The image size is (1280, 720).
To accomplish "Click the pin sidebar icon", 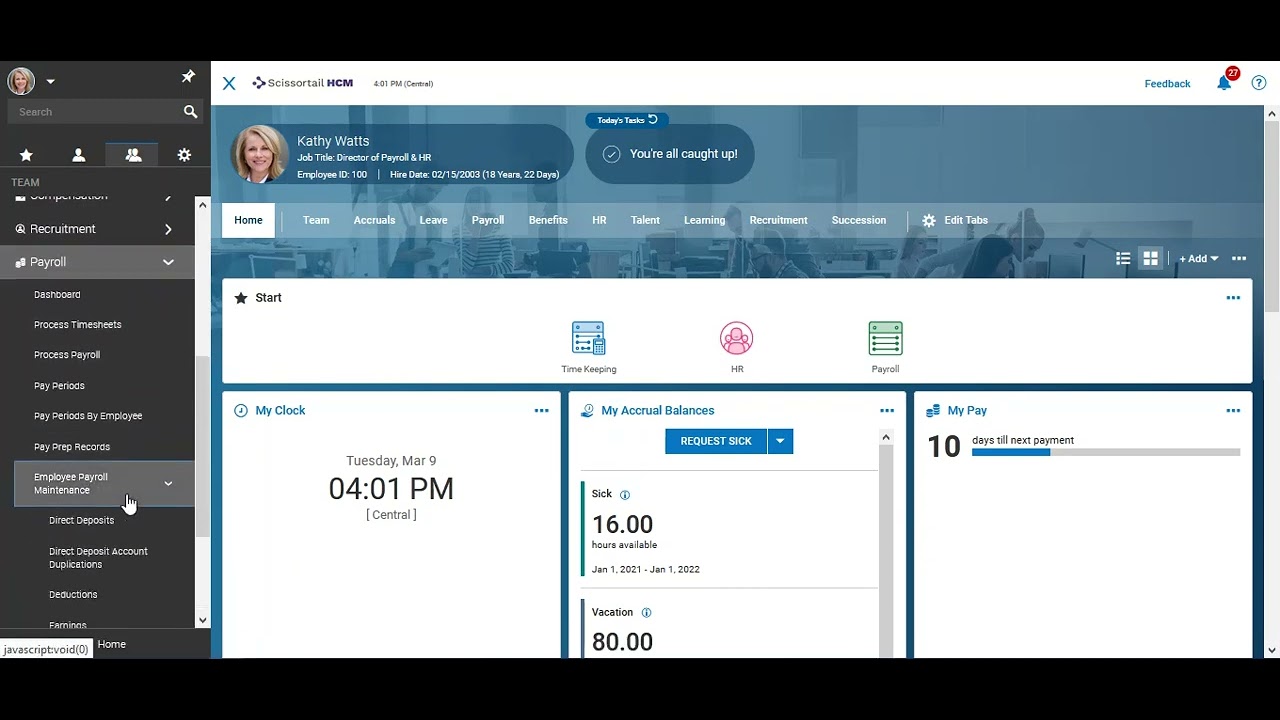I will [x=188, y=77].
